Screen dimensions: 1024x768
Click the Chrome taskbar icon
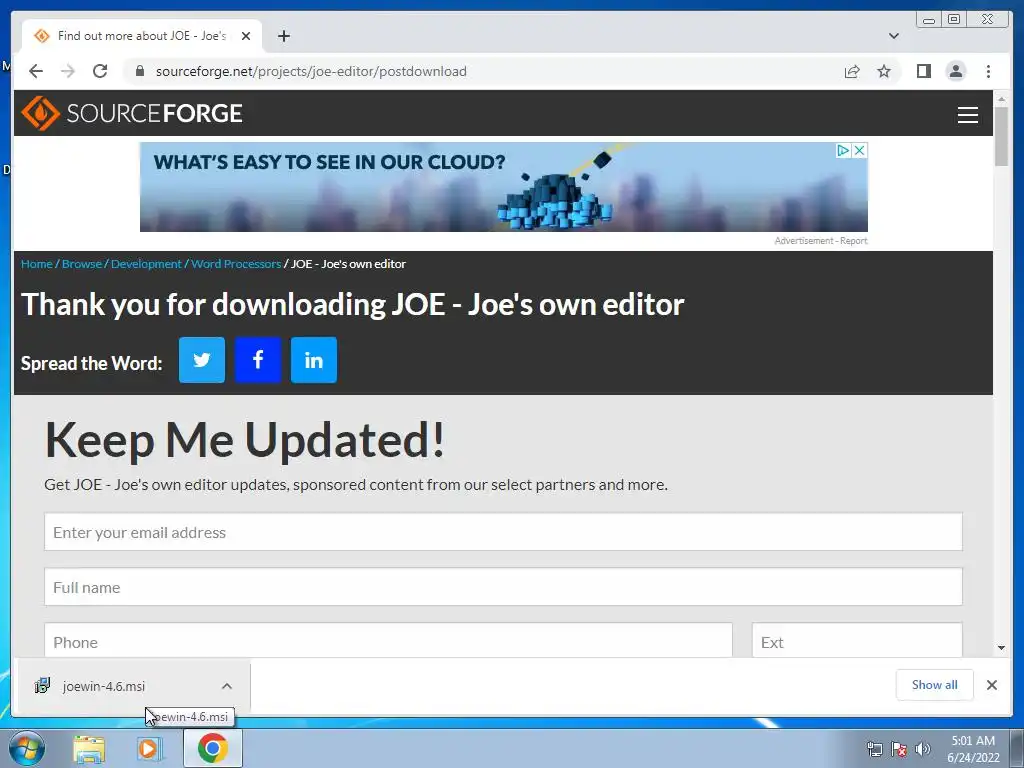pyautogui.click(x=213, y=748)
